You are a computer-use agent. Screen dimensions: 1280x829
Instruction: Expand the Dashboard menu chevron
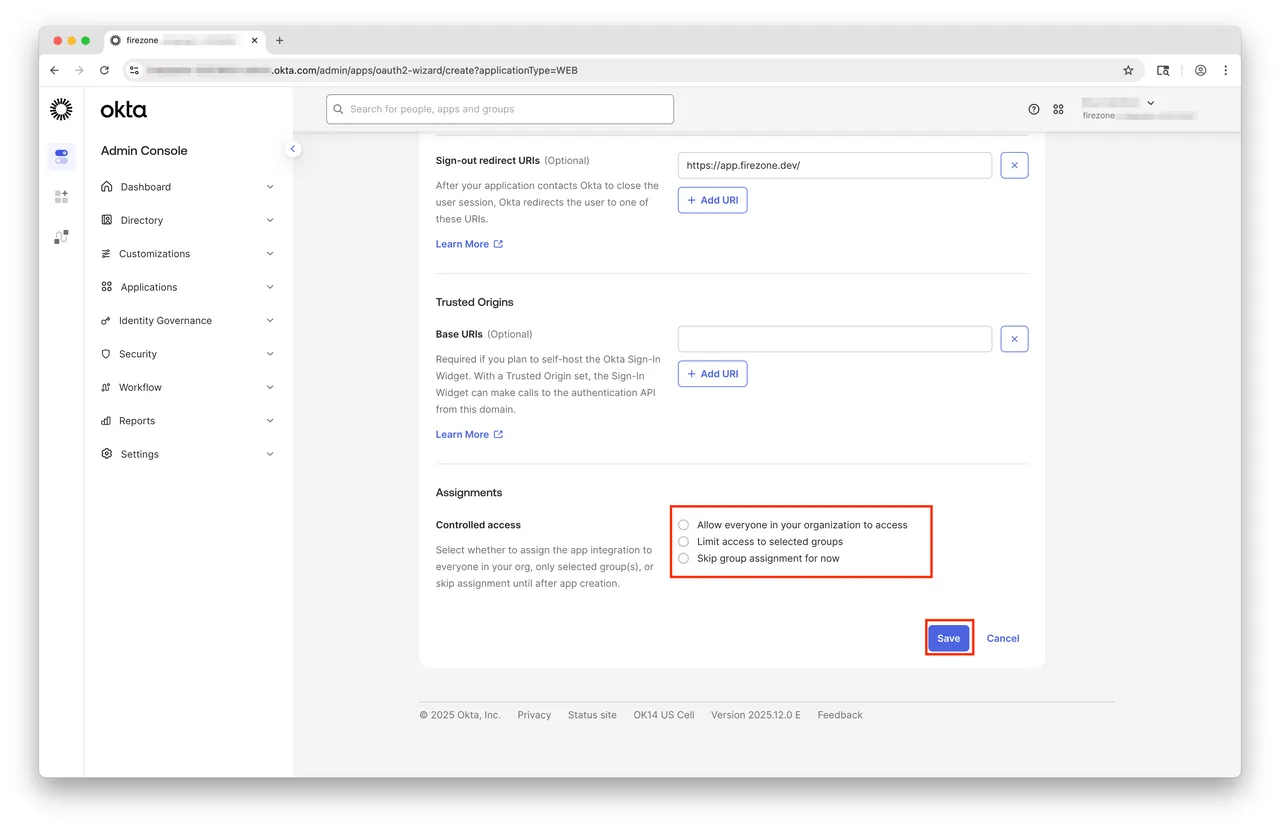[270, 187]
